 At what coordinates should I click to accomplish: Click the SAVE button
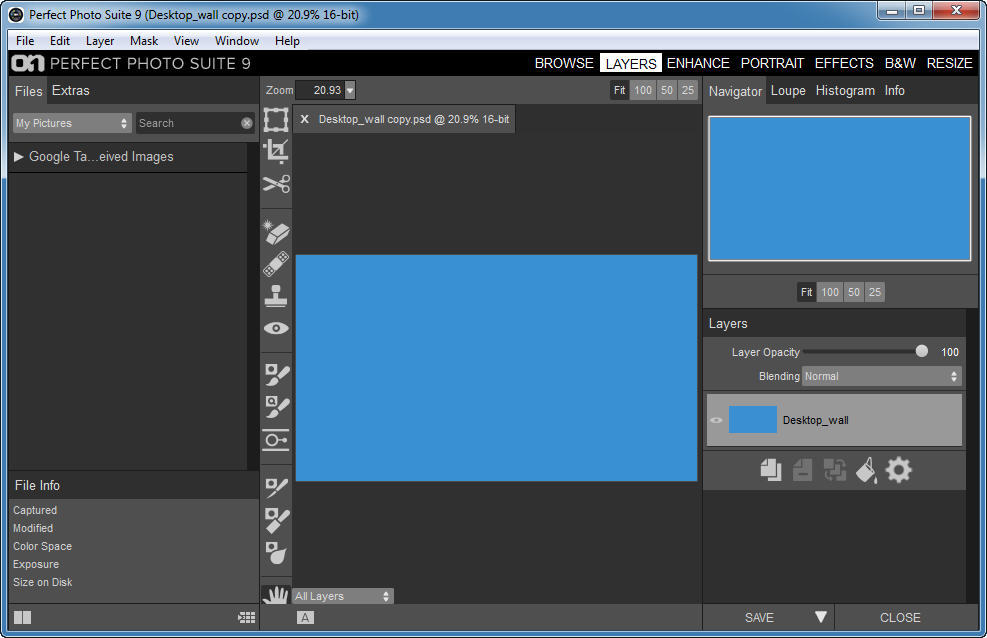tap(759, 618)
